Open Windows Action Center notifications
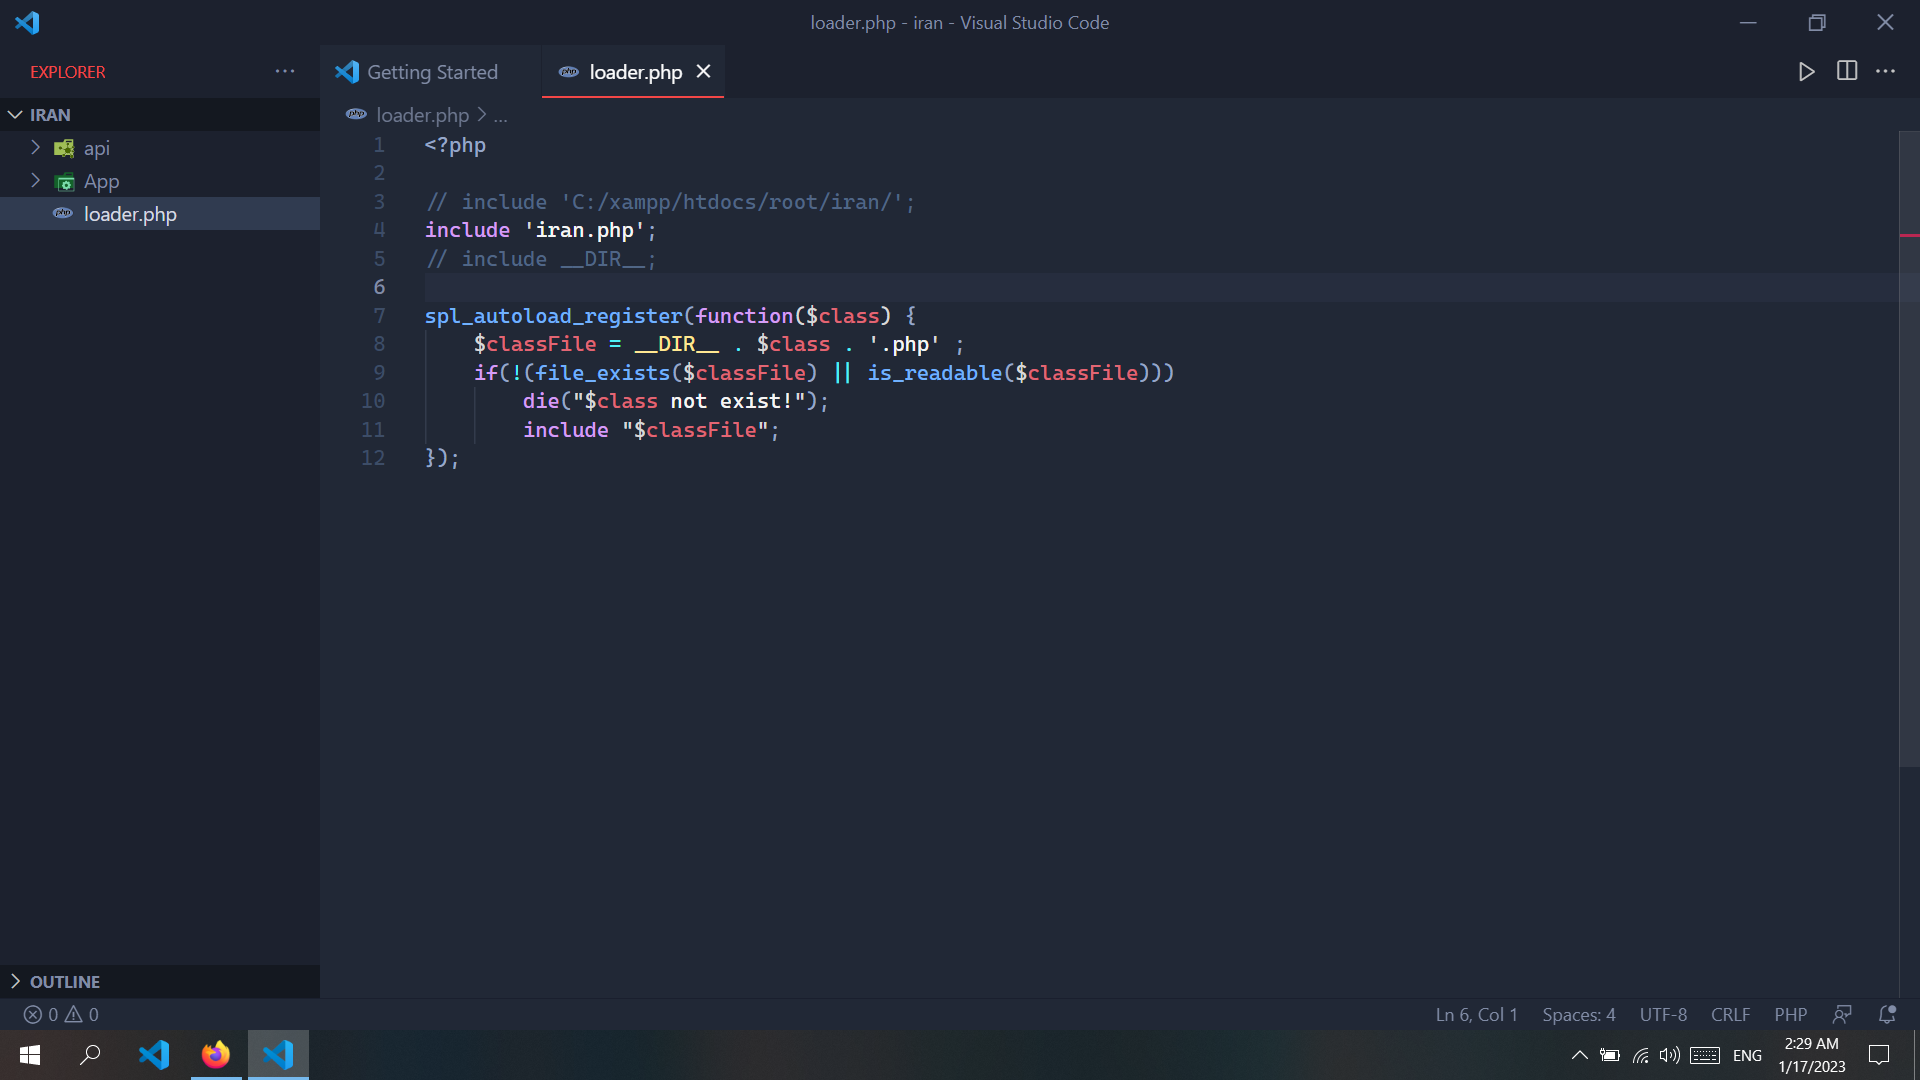The image size is (1920, 1080). [x=1879, y=1055]
